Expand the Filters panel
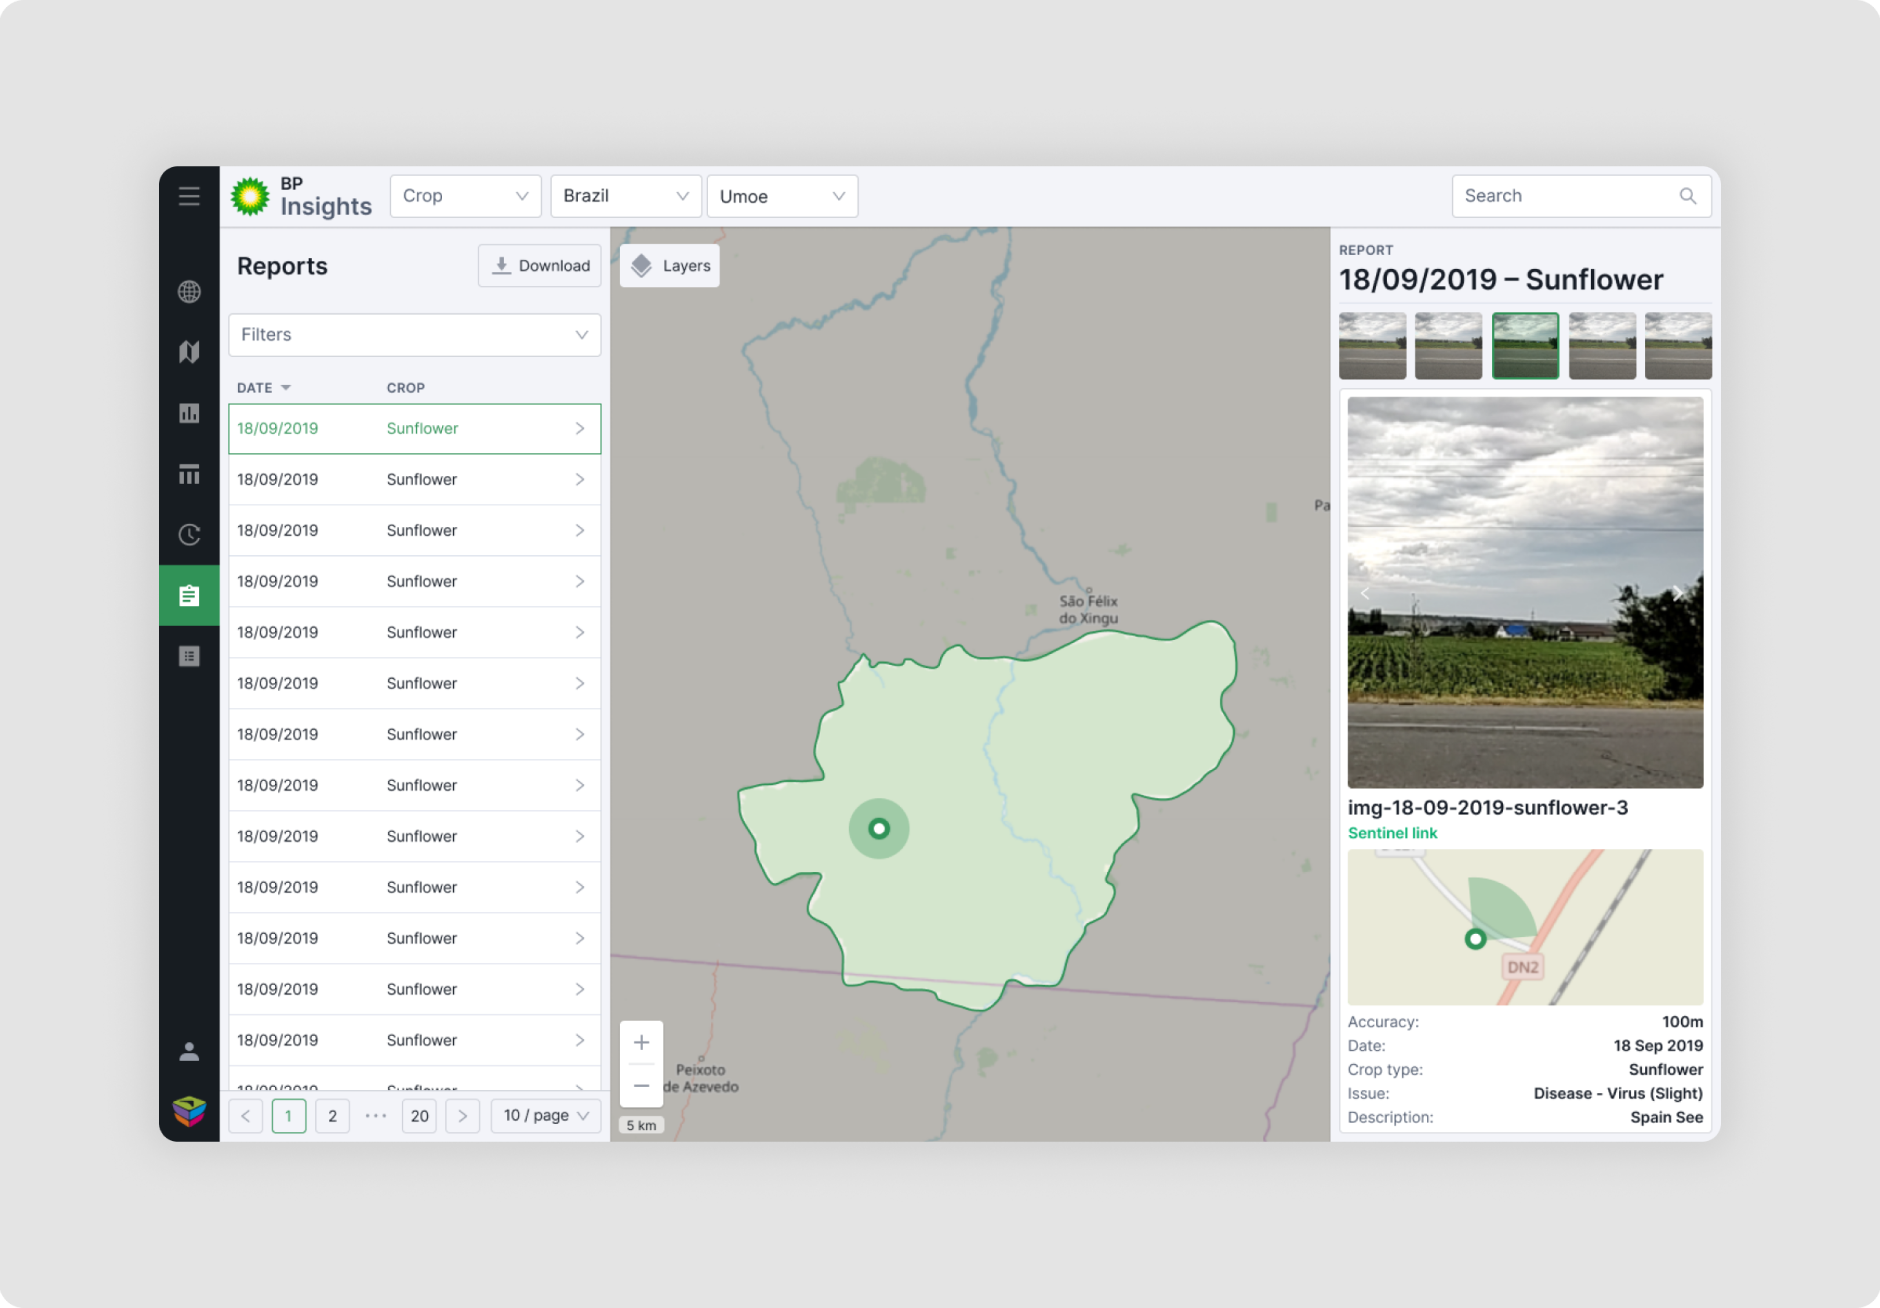The image size is (1880, 1308). point(414,335)
